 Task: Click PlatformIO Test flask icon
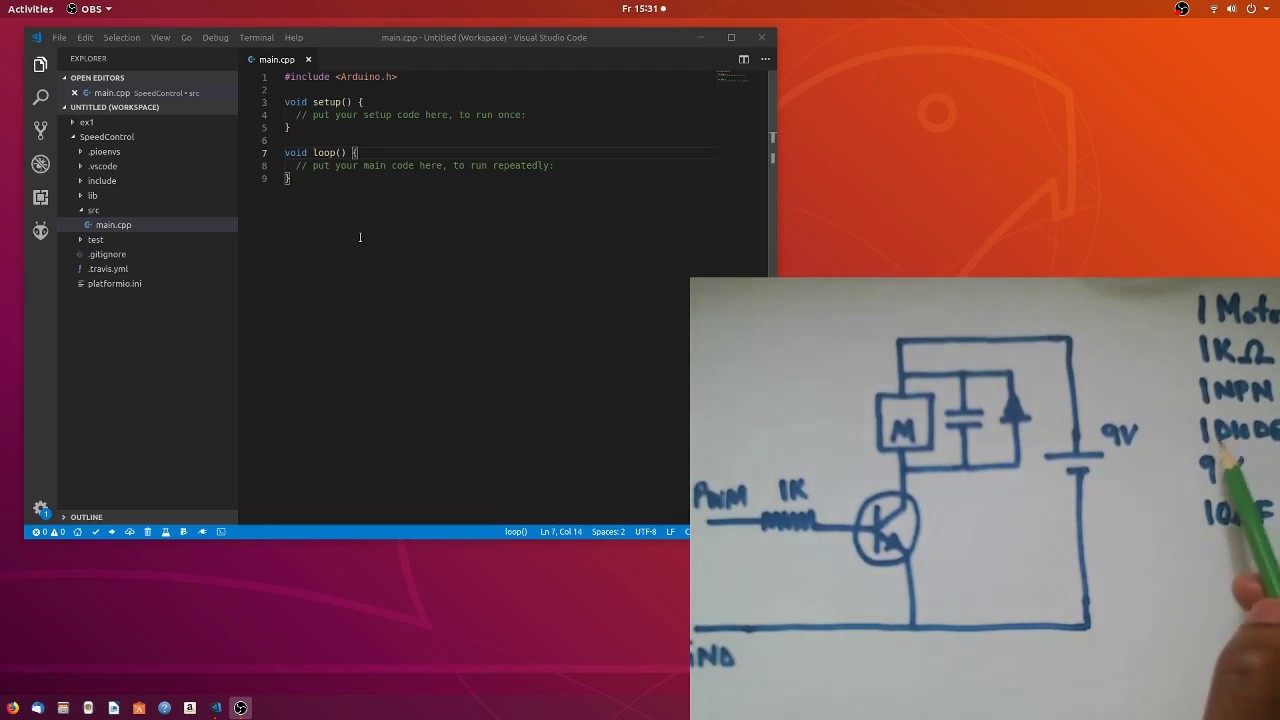point(165,532)
